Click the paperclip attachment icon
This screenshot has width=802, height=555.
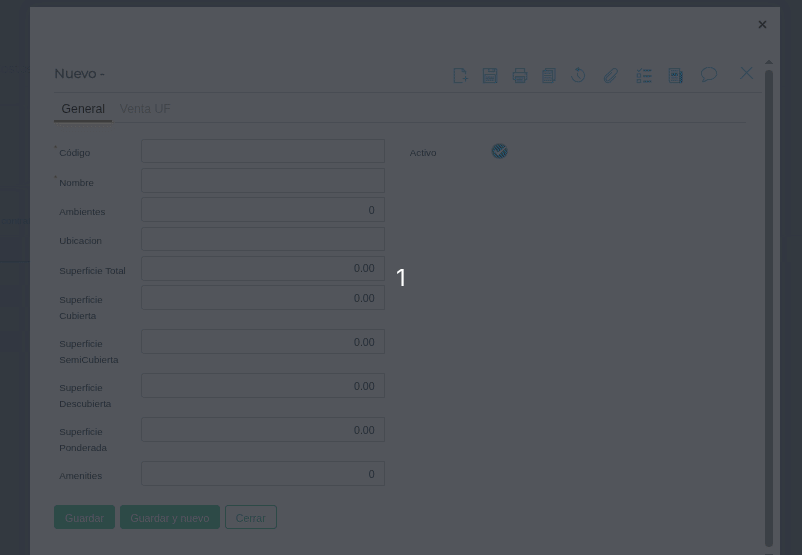[x=611, y=75]
